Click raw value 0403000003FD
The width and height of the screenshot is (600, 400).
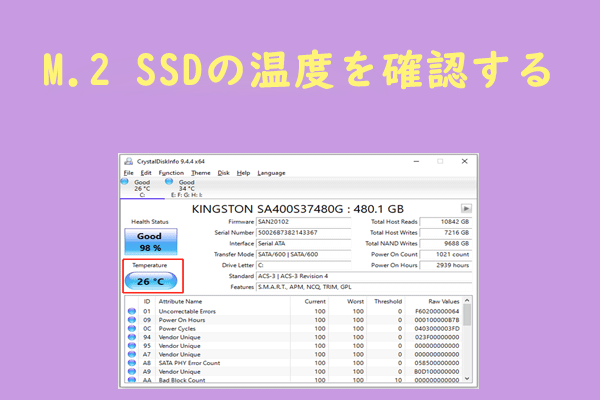[x=437, y=328]
